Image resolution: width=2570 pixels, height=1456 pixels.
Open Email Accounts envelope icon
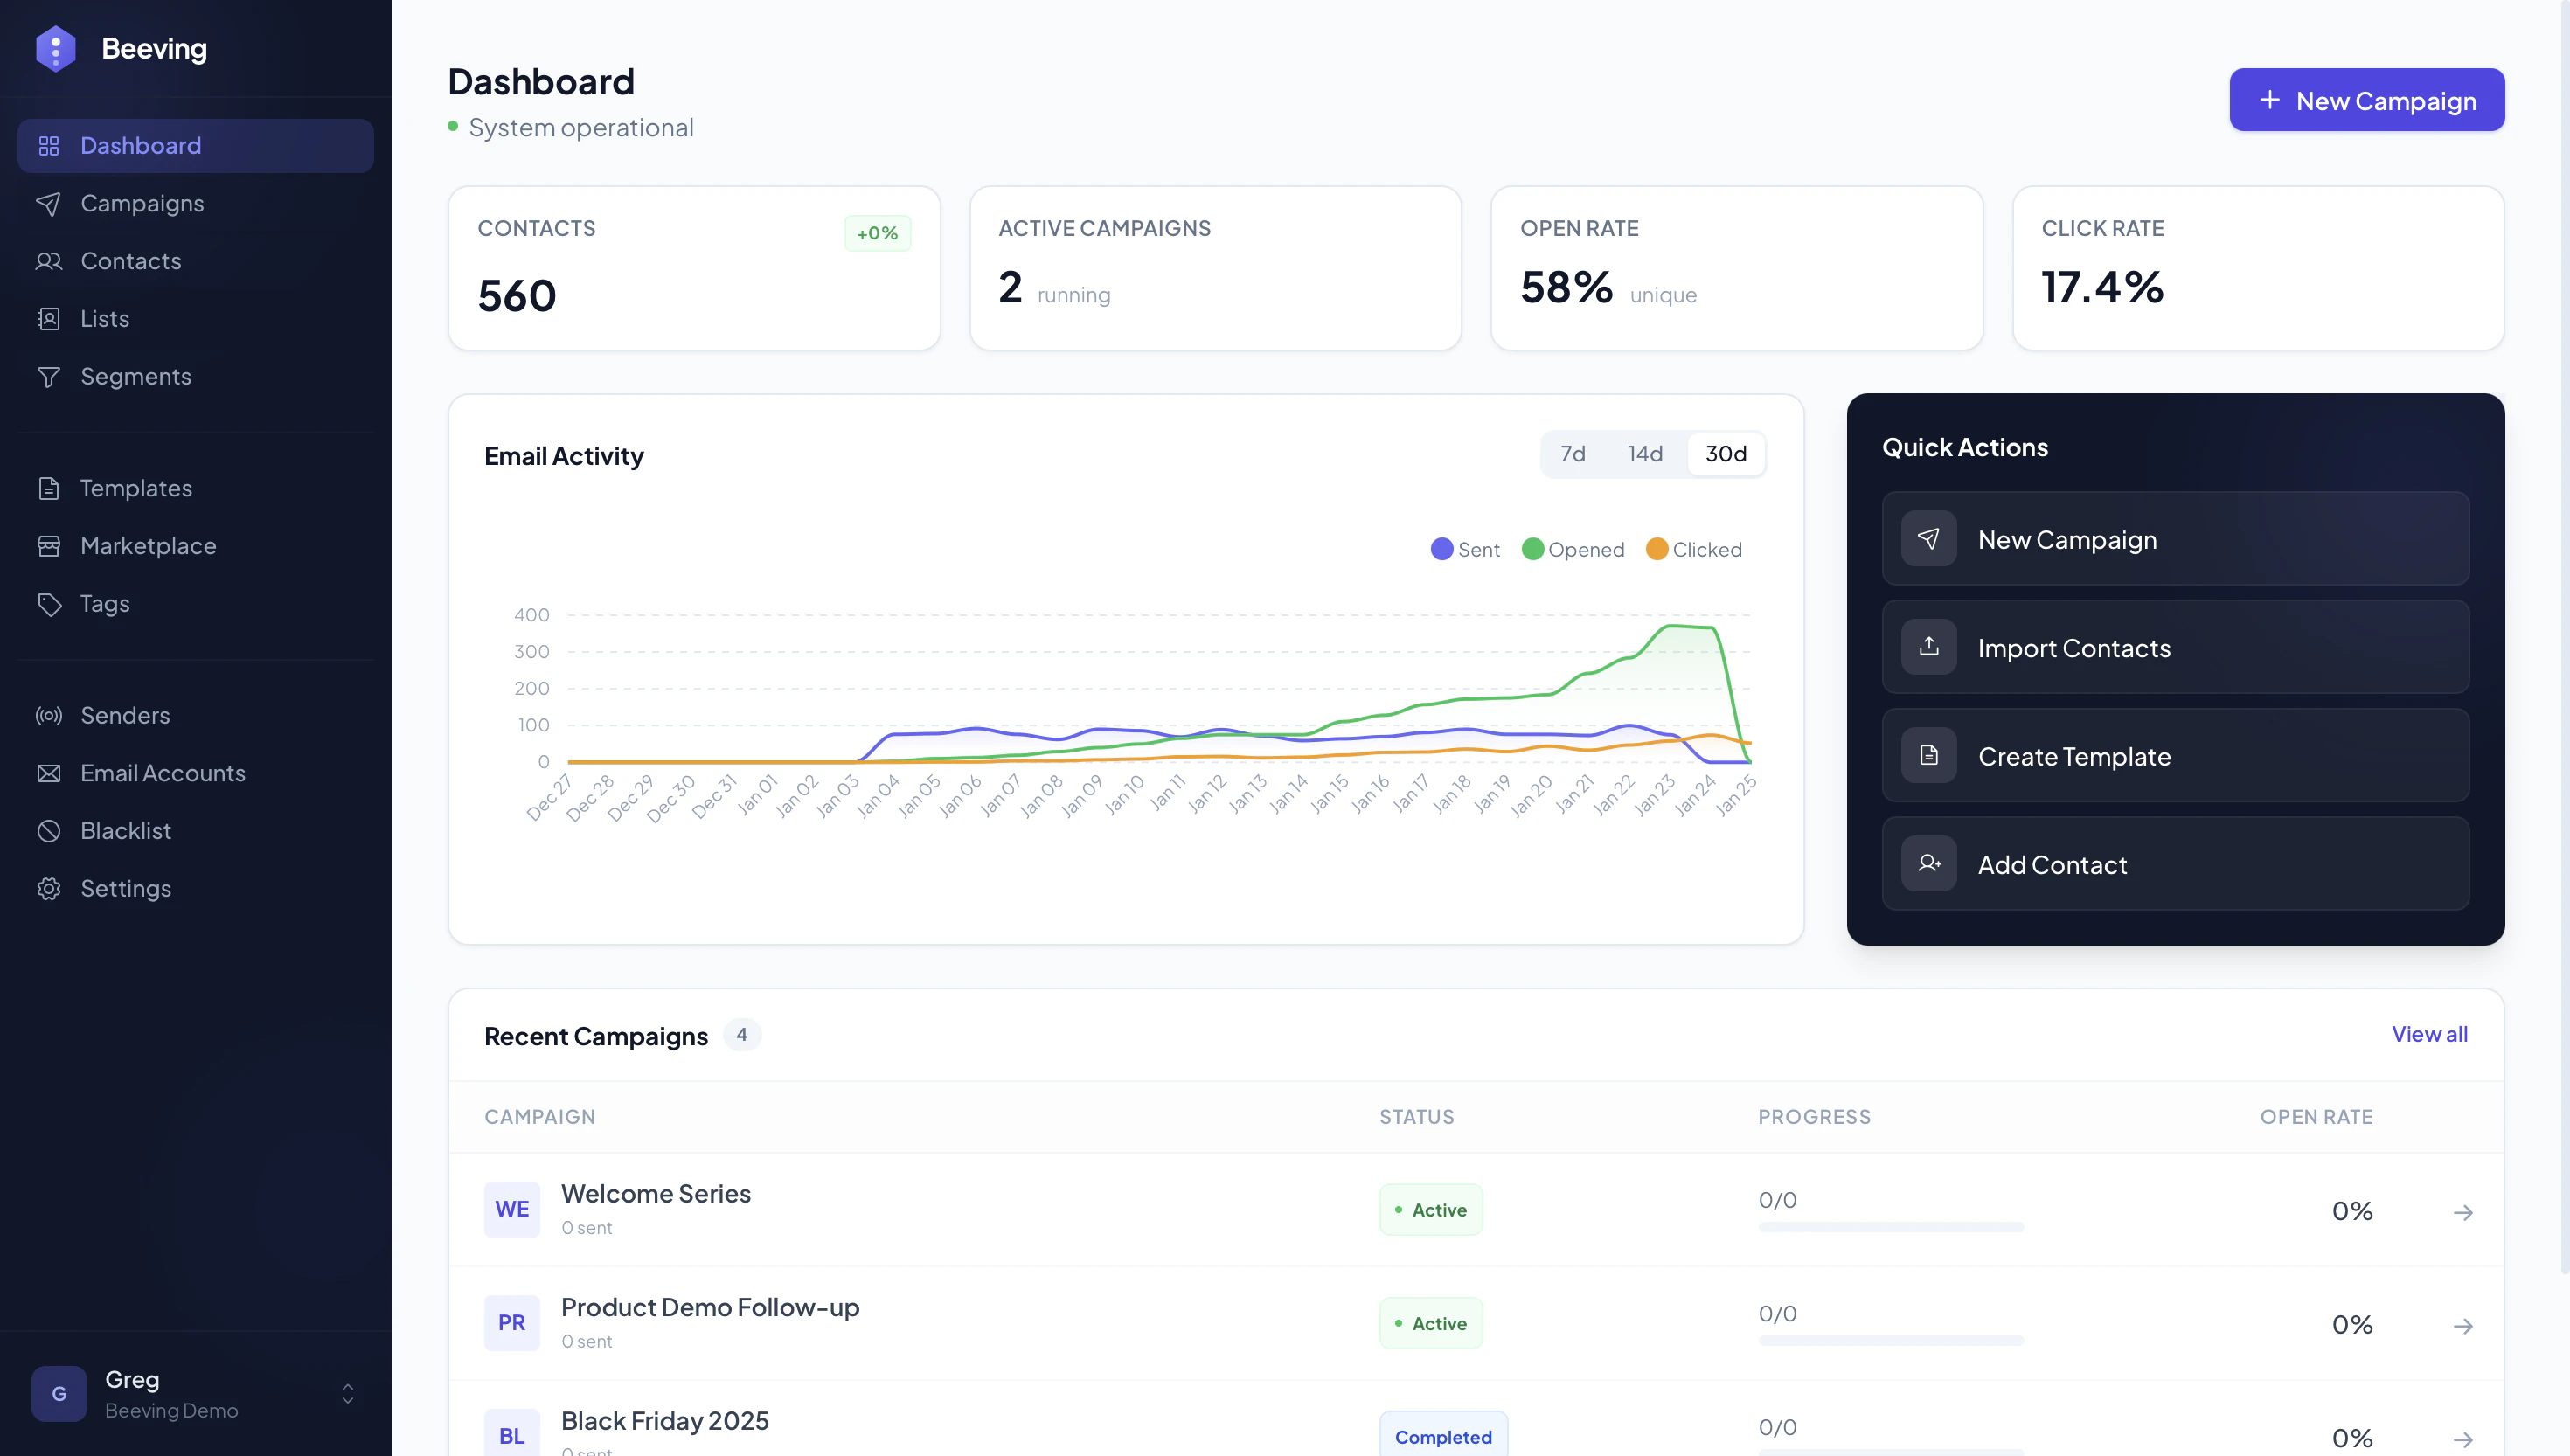50,773
